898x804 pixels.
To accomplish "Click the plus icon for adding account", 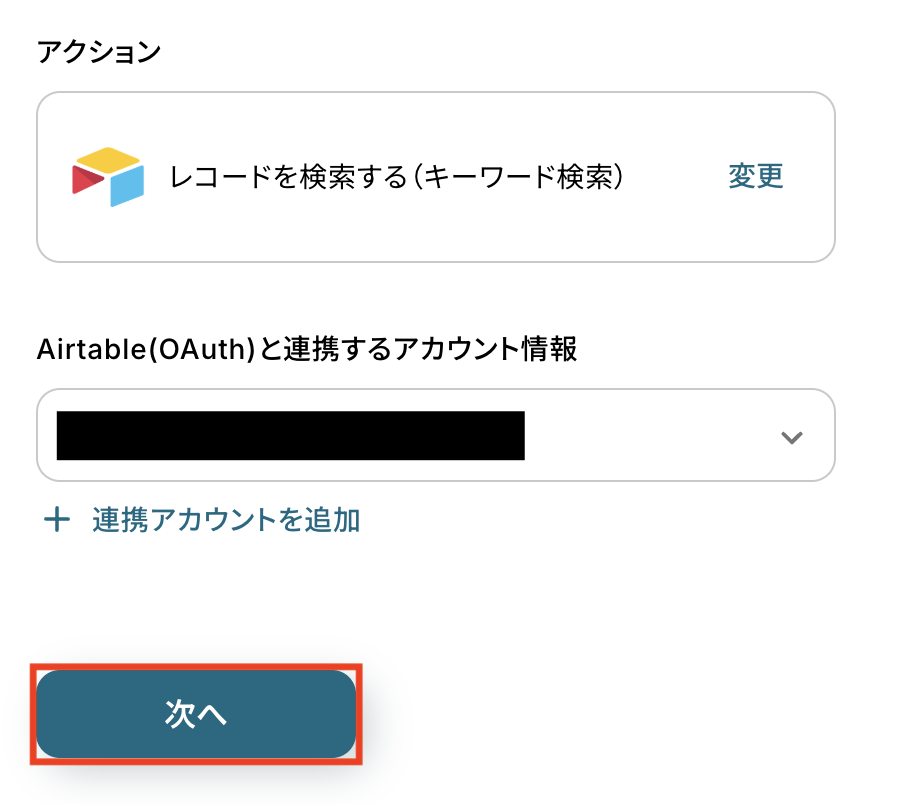I will (x=57, y=520).
